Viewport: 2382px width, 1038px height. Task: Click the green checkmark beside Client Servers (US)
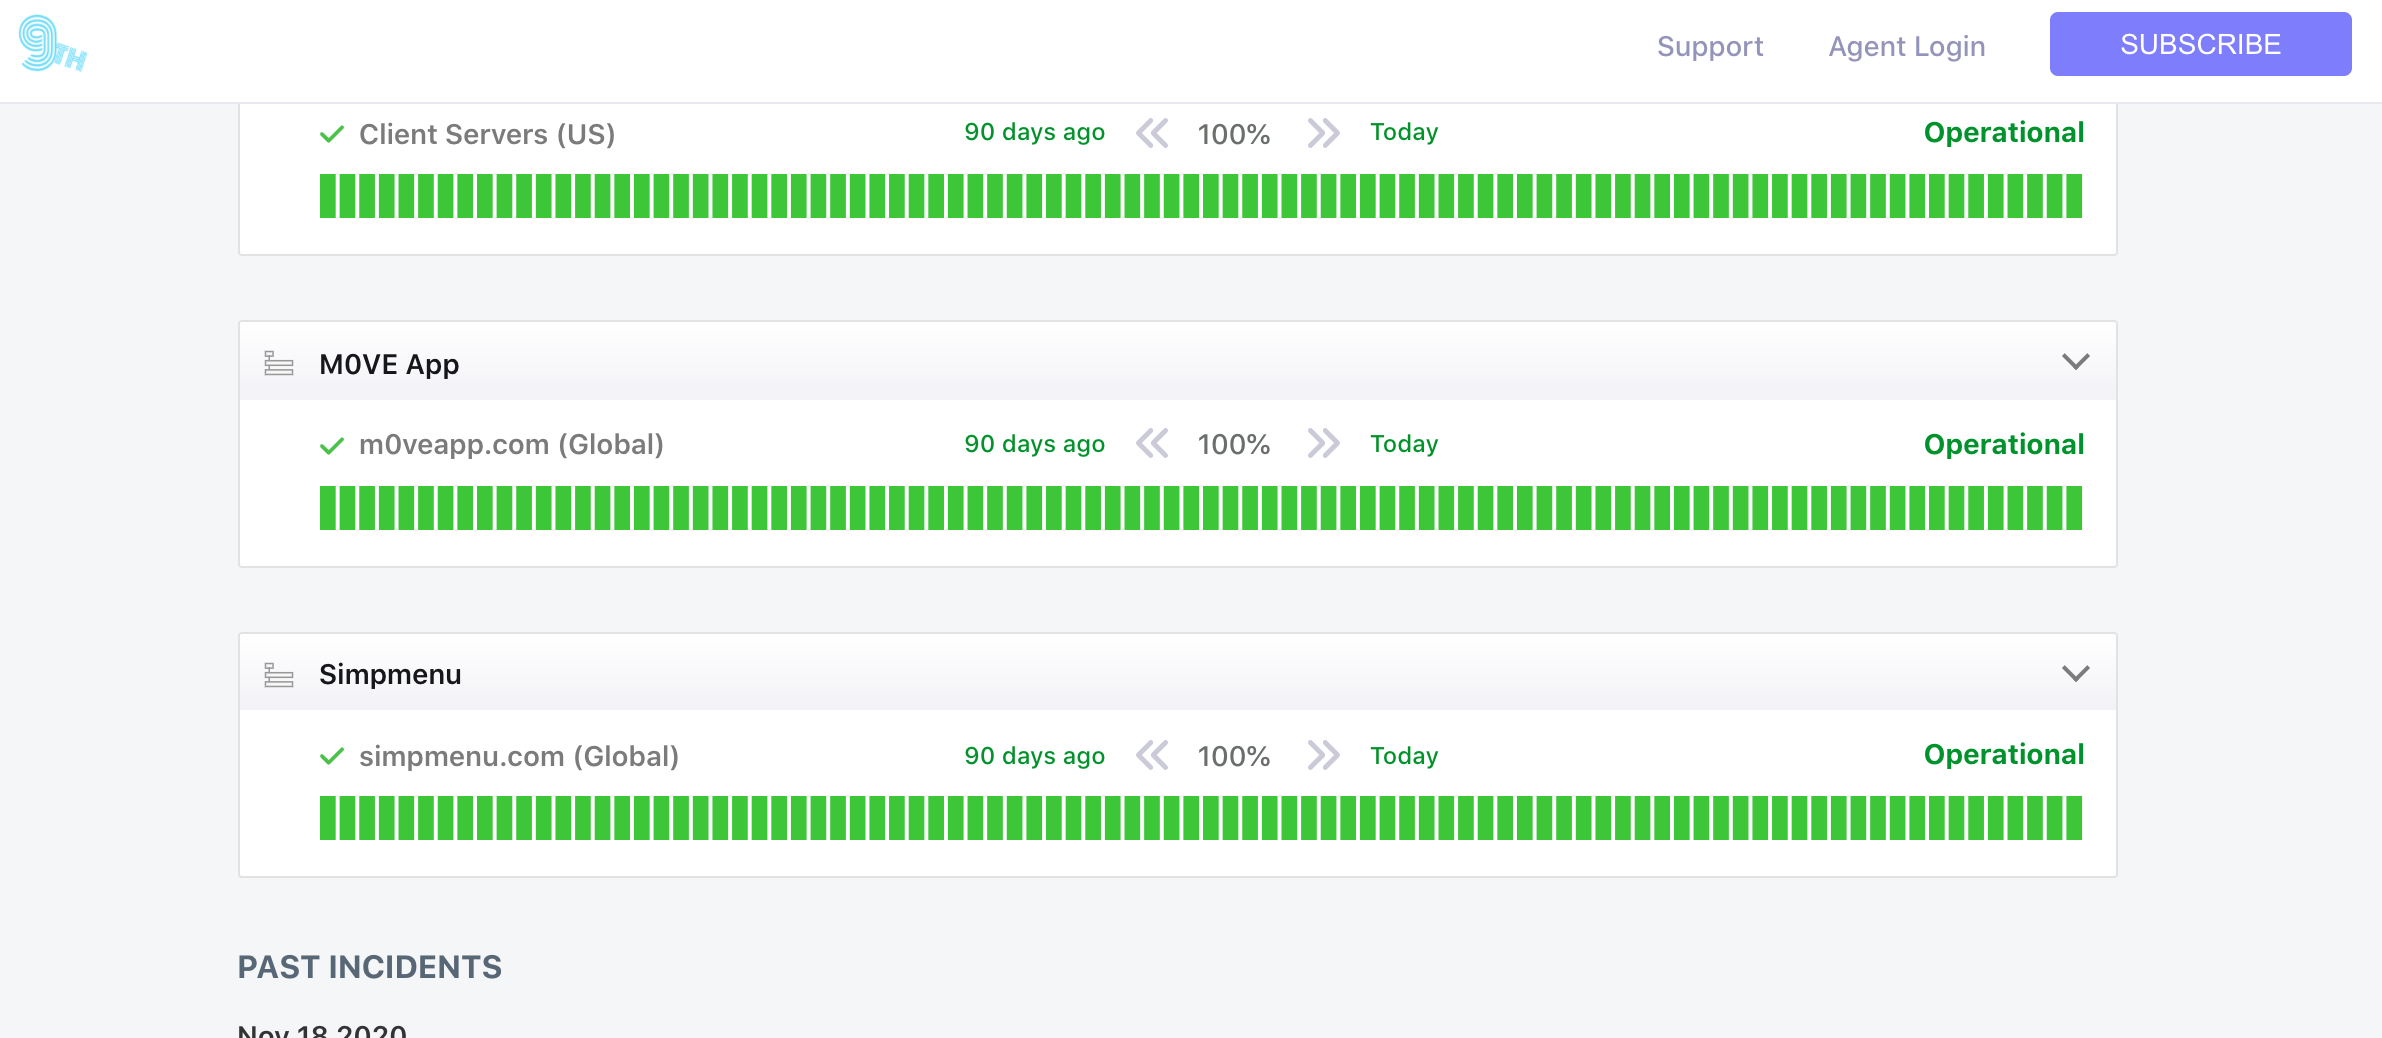pos(332,134)
